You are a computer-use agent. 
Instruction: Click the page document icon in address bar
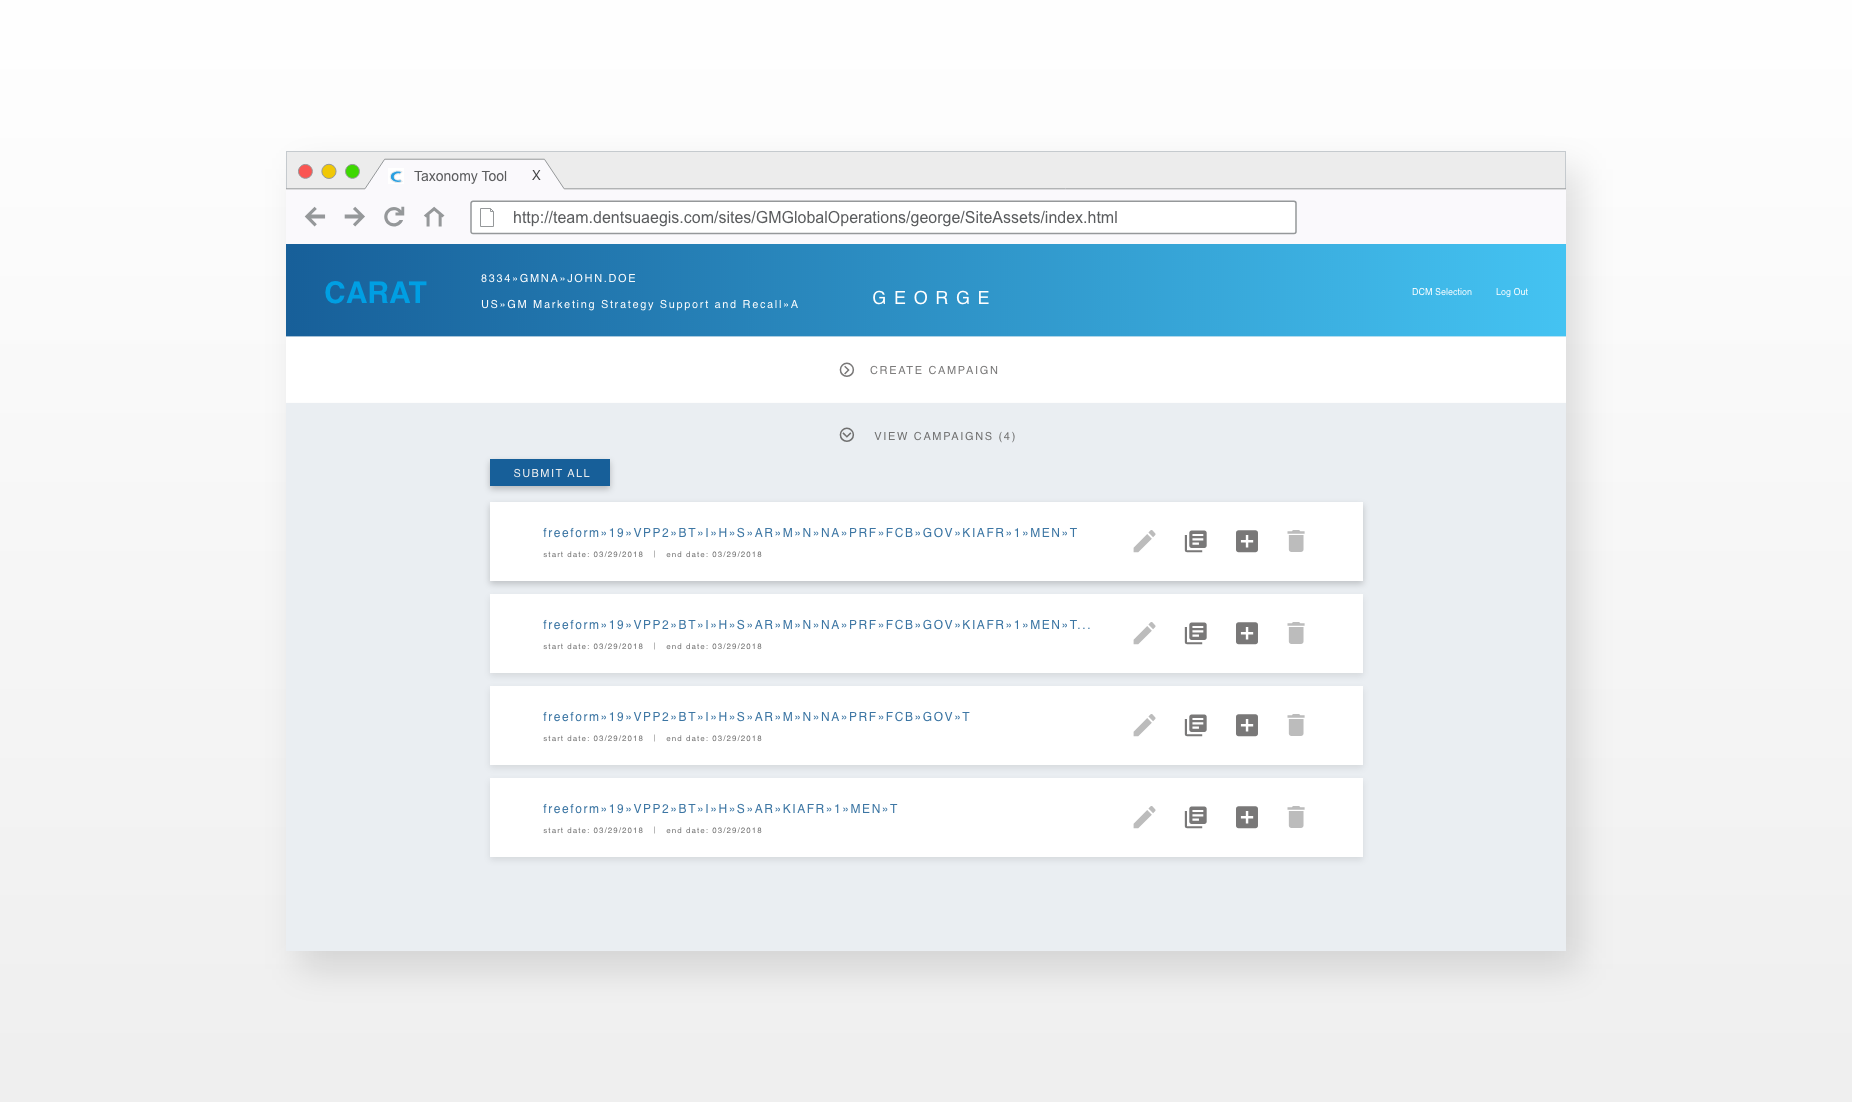488,217
